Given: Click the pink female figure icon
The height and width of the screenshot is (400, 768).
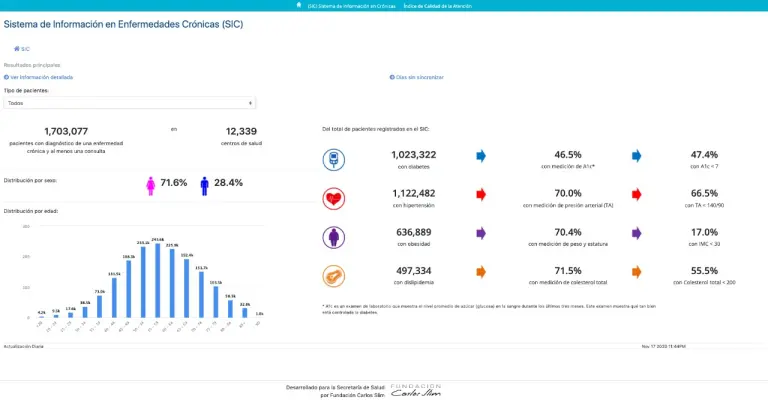Looking at the screenshot, I should 152,184.
